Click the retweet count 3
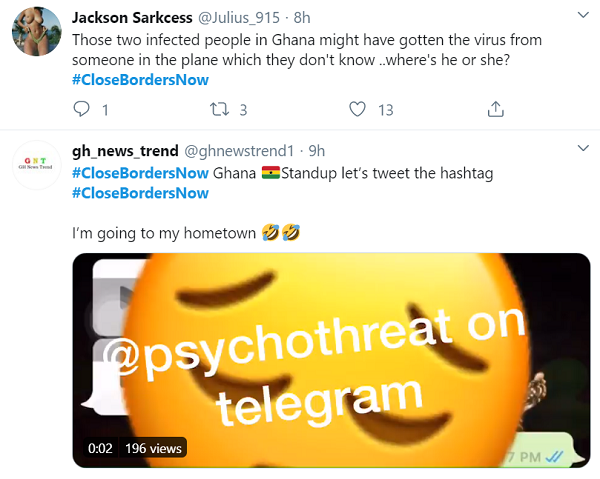The width and height of the screenshot is (600, 479). pyautogui.click(x=243, y=110)
